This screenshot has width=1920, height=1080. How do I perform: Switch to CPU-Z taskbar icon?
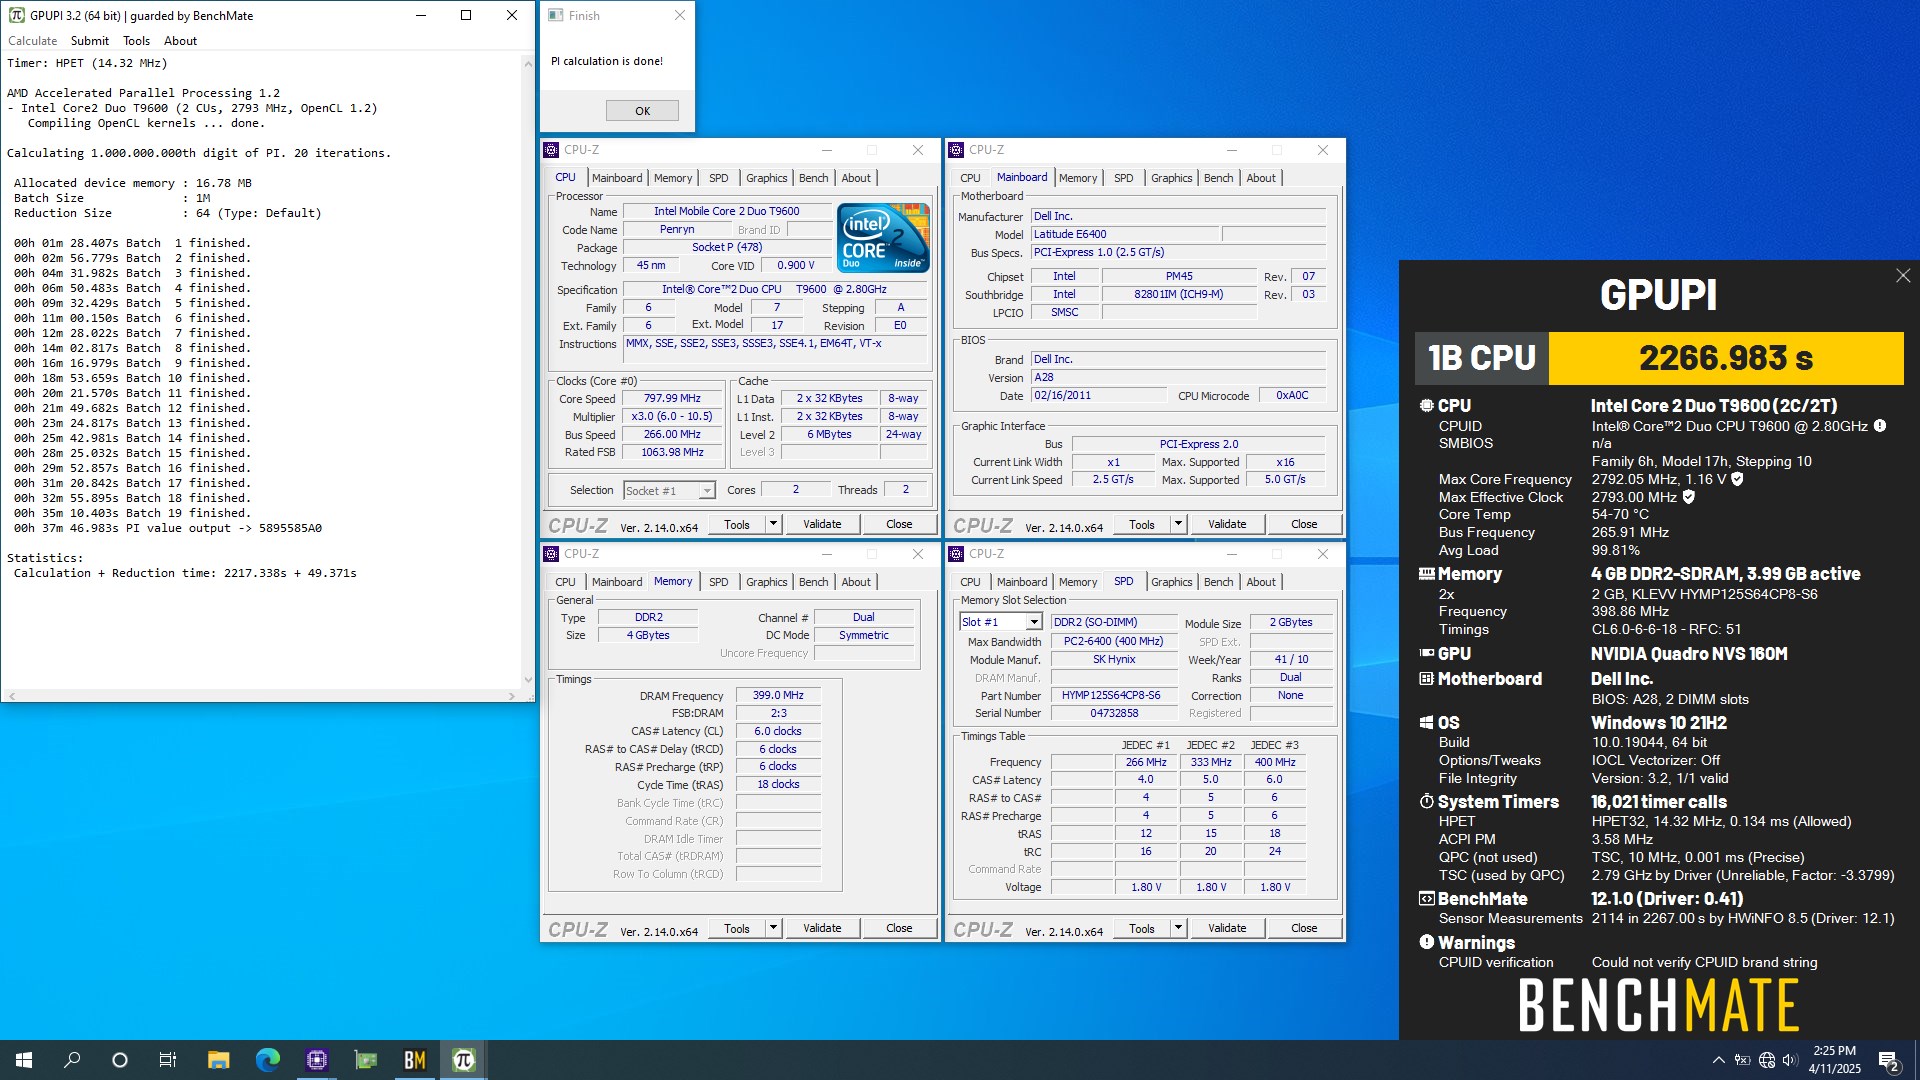[x=316, y=1060]
